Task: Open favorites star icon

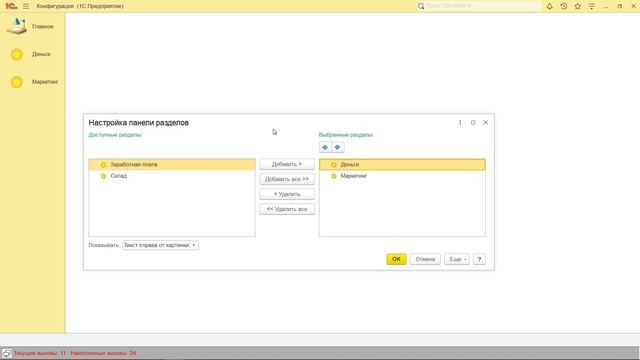Action: point(578,6)
